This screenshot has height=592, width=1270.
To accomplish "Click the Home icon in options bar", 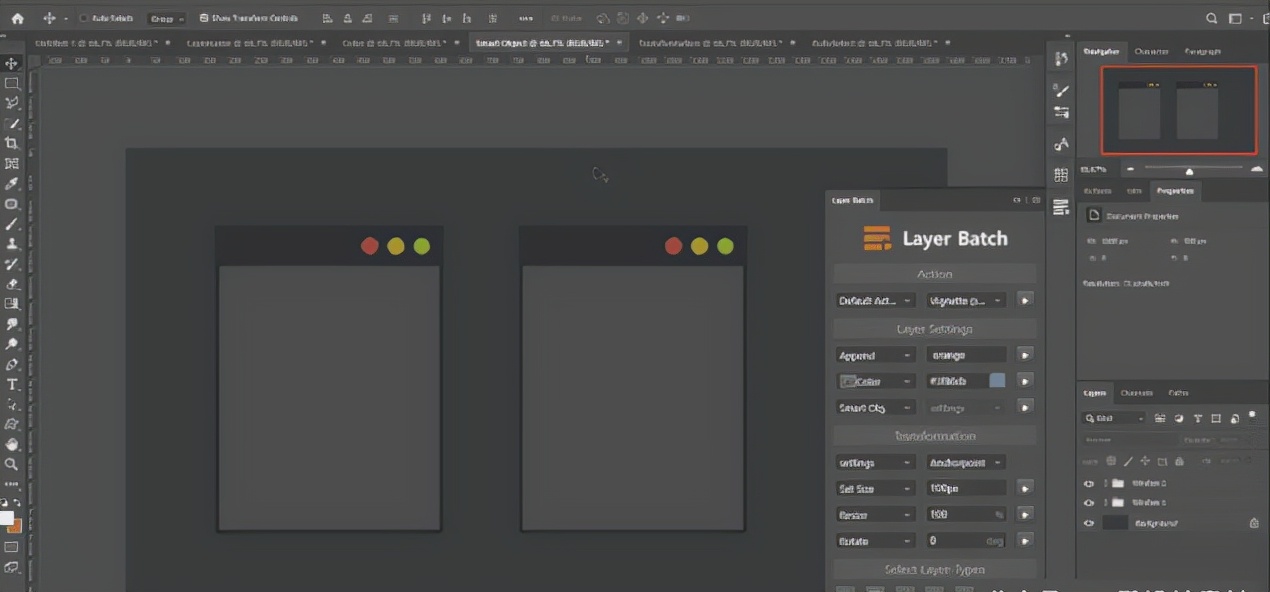I will pyautogui.click(x=17, y=18).
